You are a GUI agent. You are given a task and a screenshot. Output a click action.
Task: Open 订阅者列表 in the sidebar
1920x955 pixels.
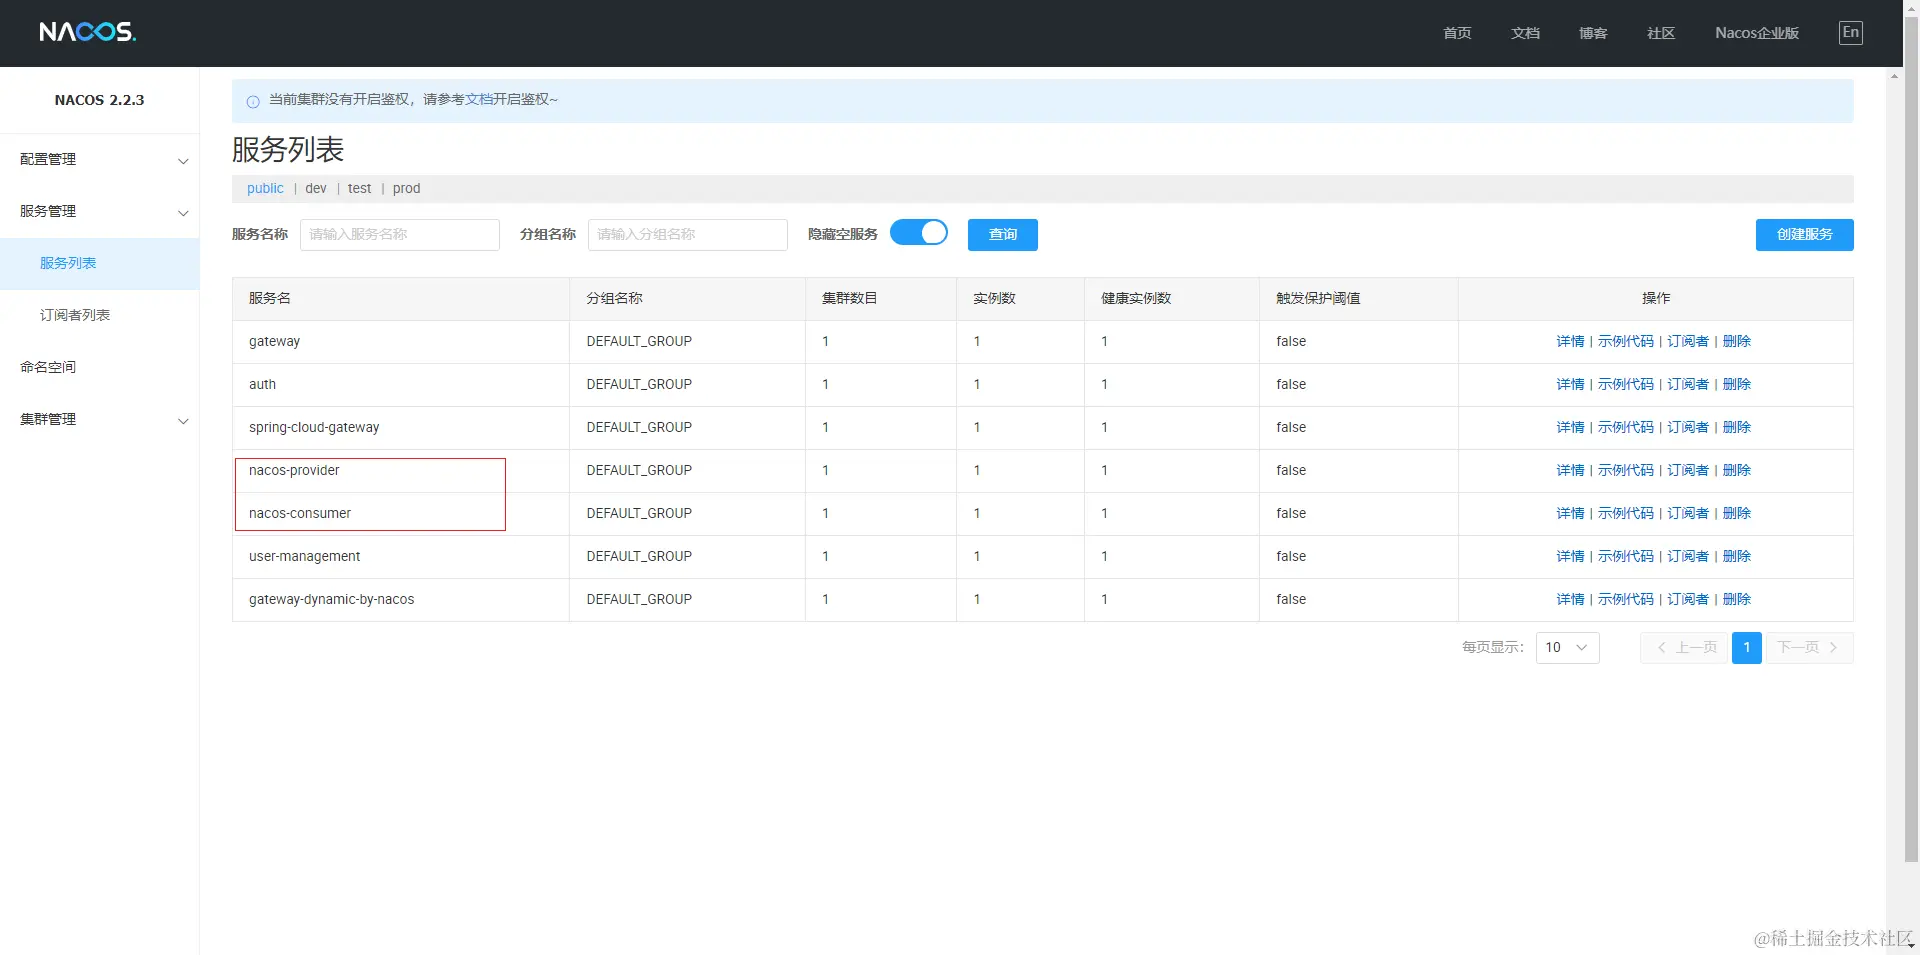click(100, 316)
